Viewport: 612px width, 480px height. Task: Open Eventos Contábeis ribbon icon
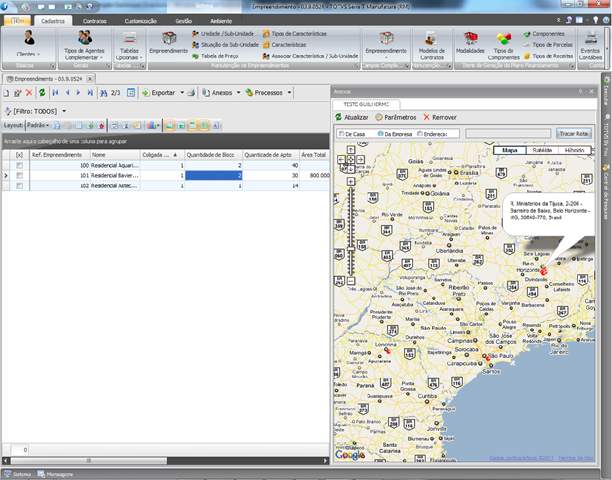(x=590, y=38)
